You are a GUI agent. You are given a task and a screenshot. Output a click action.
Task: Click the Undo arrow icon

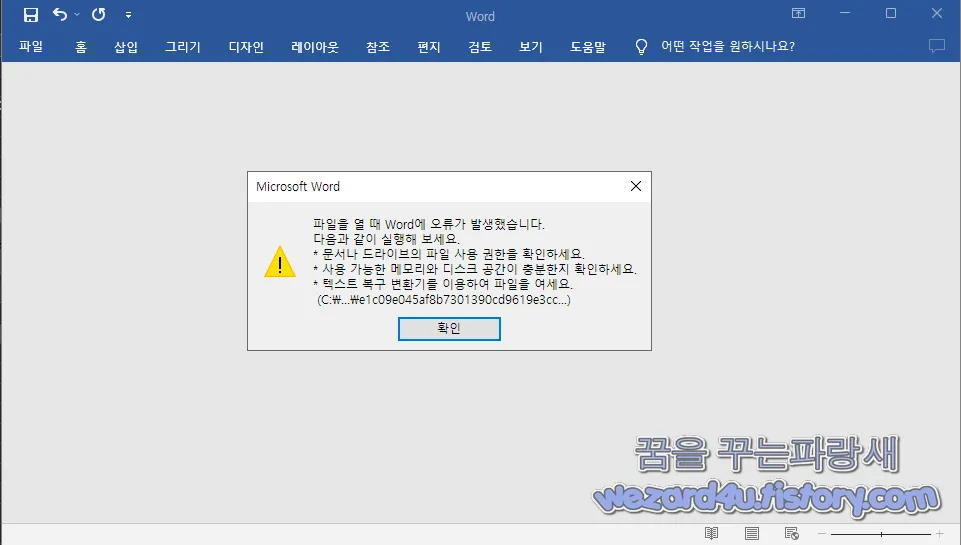click(59, 14)
